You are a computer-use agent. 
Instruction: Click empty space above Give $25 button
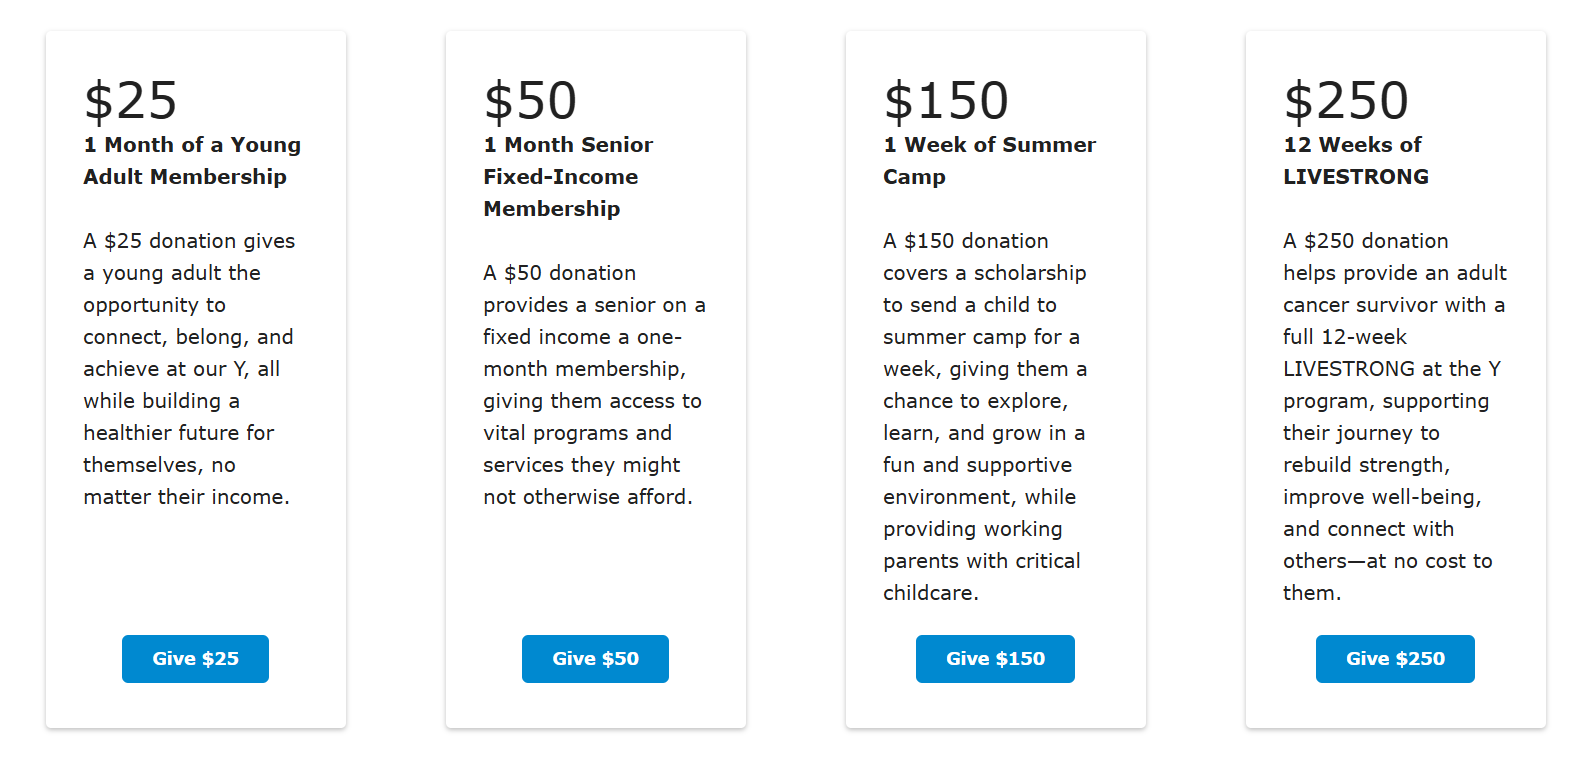pos(195,570)
